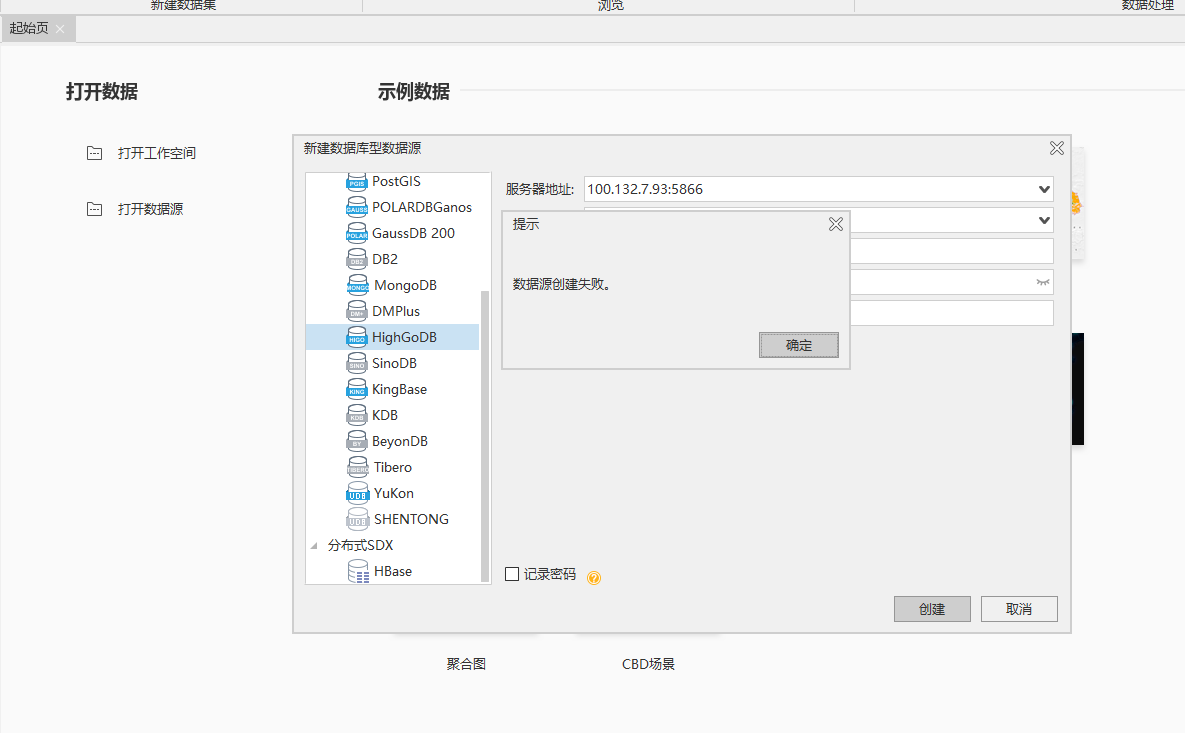Close the 提示 message dialog
Image resolution: width=1185 pixels, height=733 pixels.
(x=835, y=224)
